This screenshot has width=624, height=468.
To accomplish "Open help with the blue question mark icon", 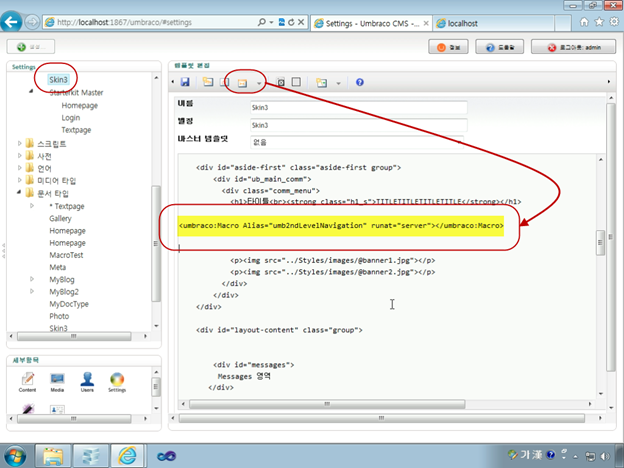I will click(360, 82).
